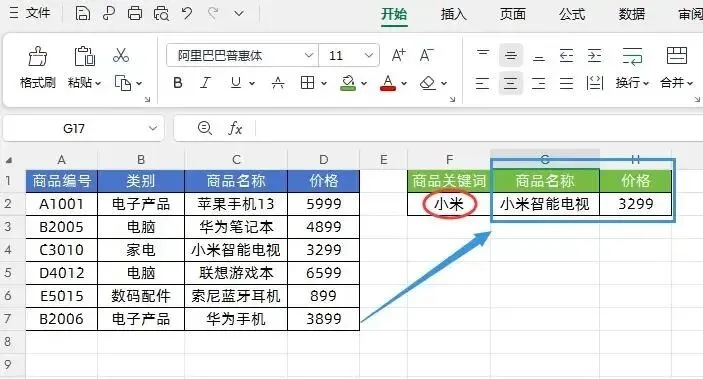Switch to the 开始 tab
This screenshot has width=703, height=379.
394,14
